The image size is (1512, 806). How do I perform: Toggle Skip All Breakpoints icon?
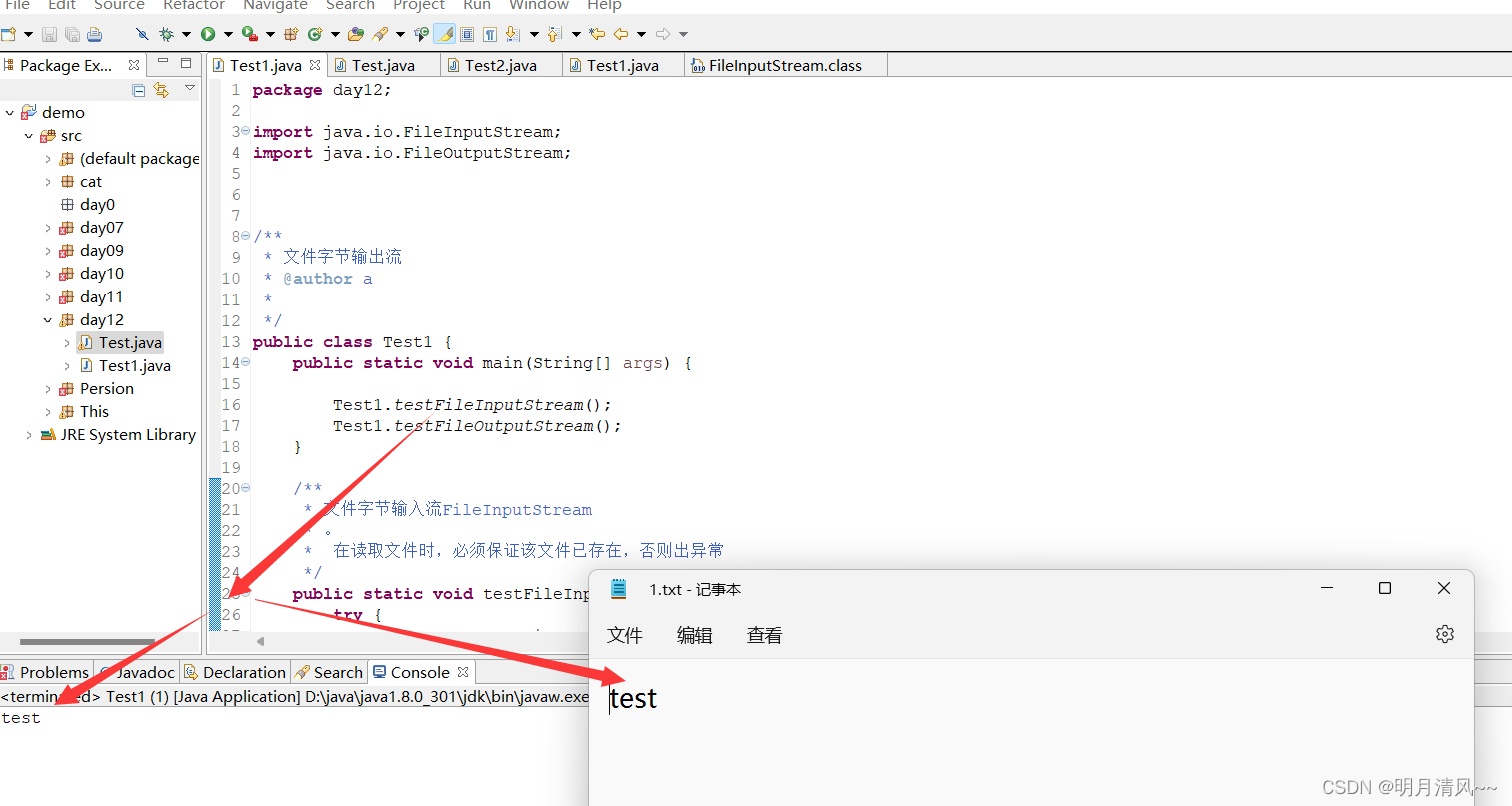(x=142, y=34)
